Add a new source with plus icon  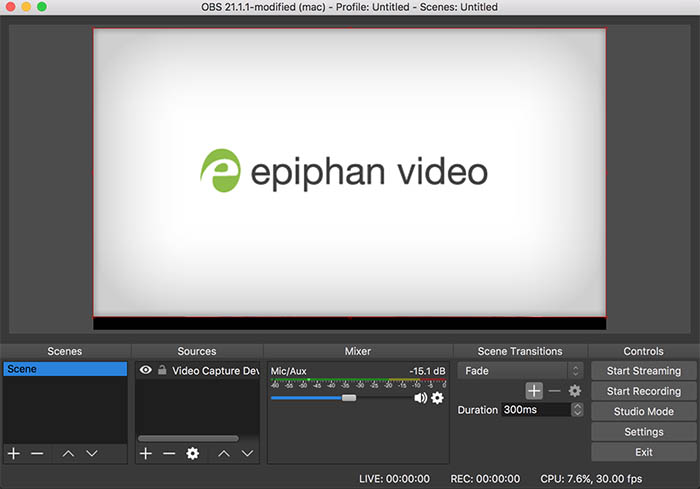click(146, 454)
